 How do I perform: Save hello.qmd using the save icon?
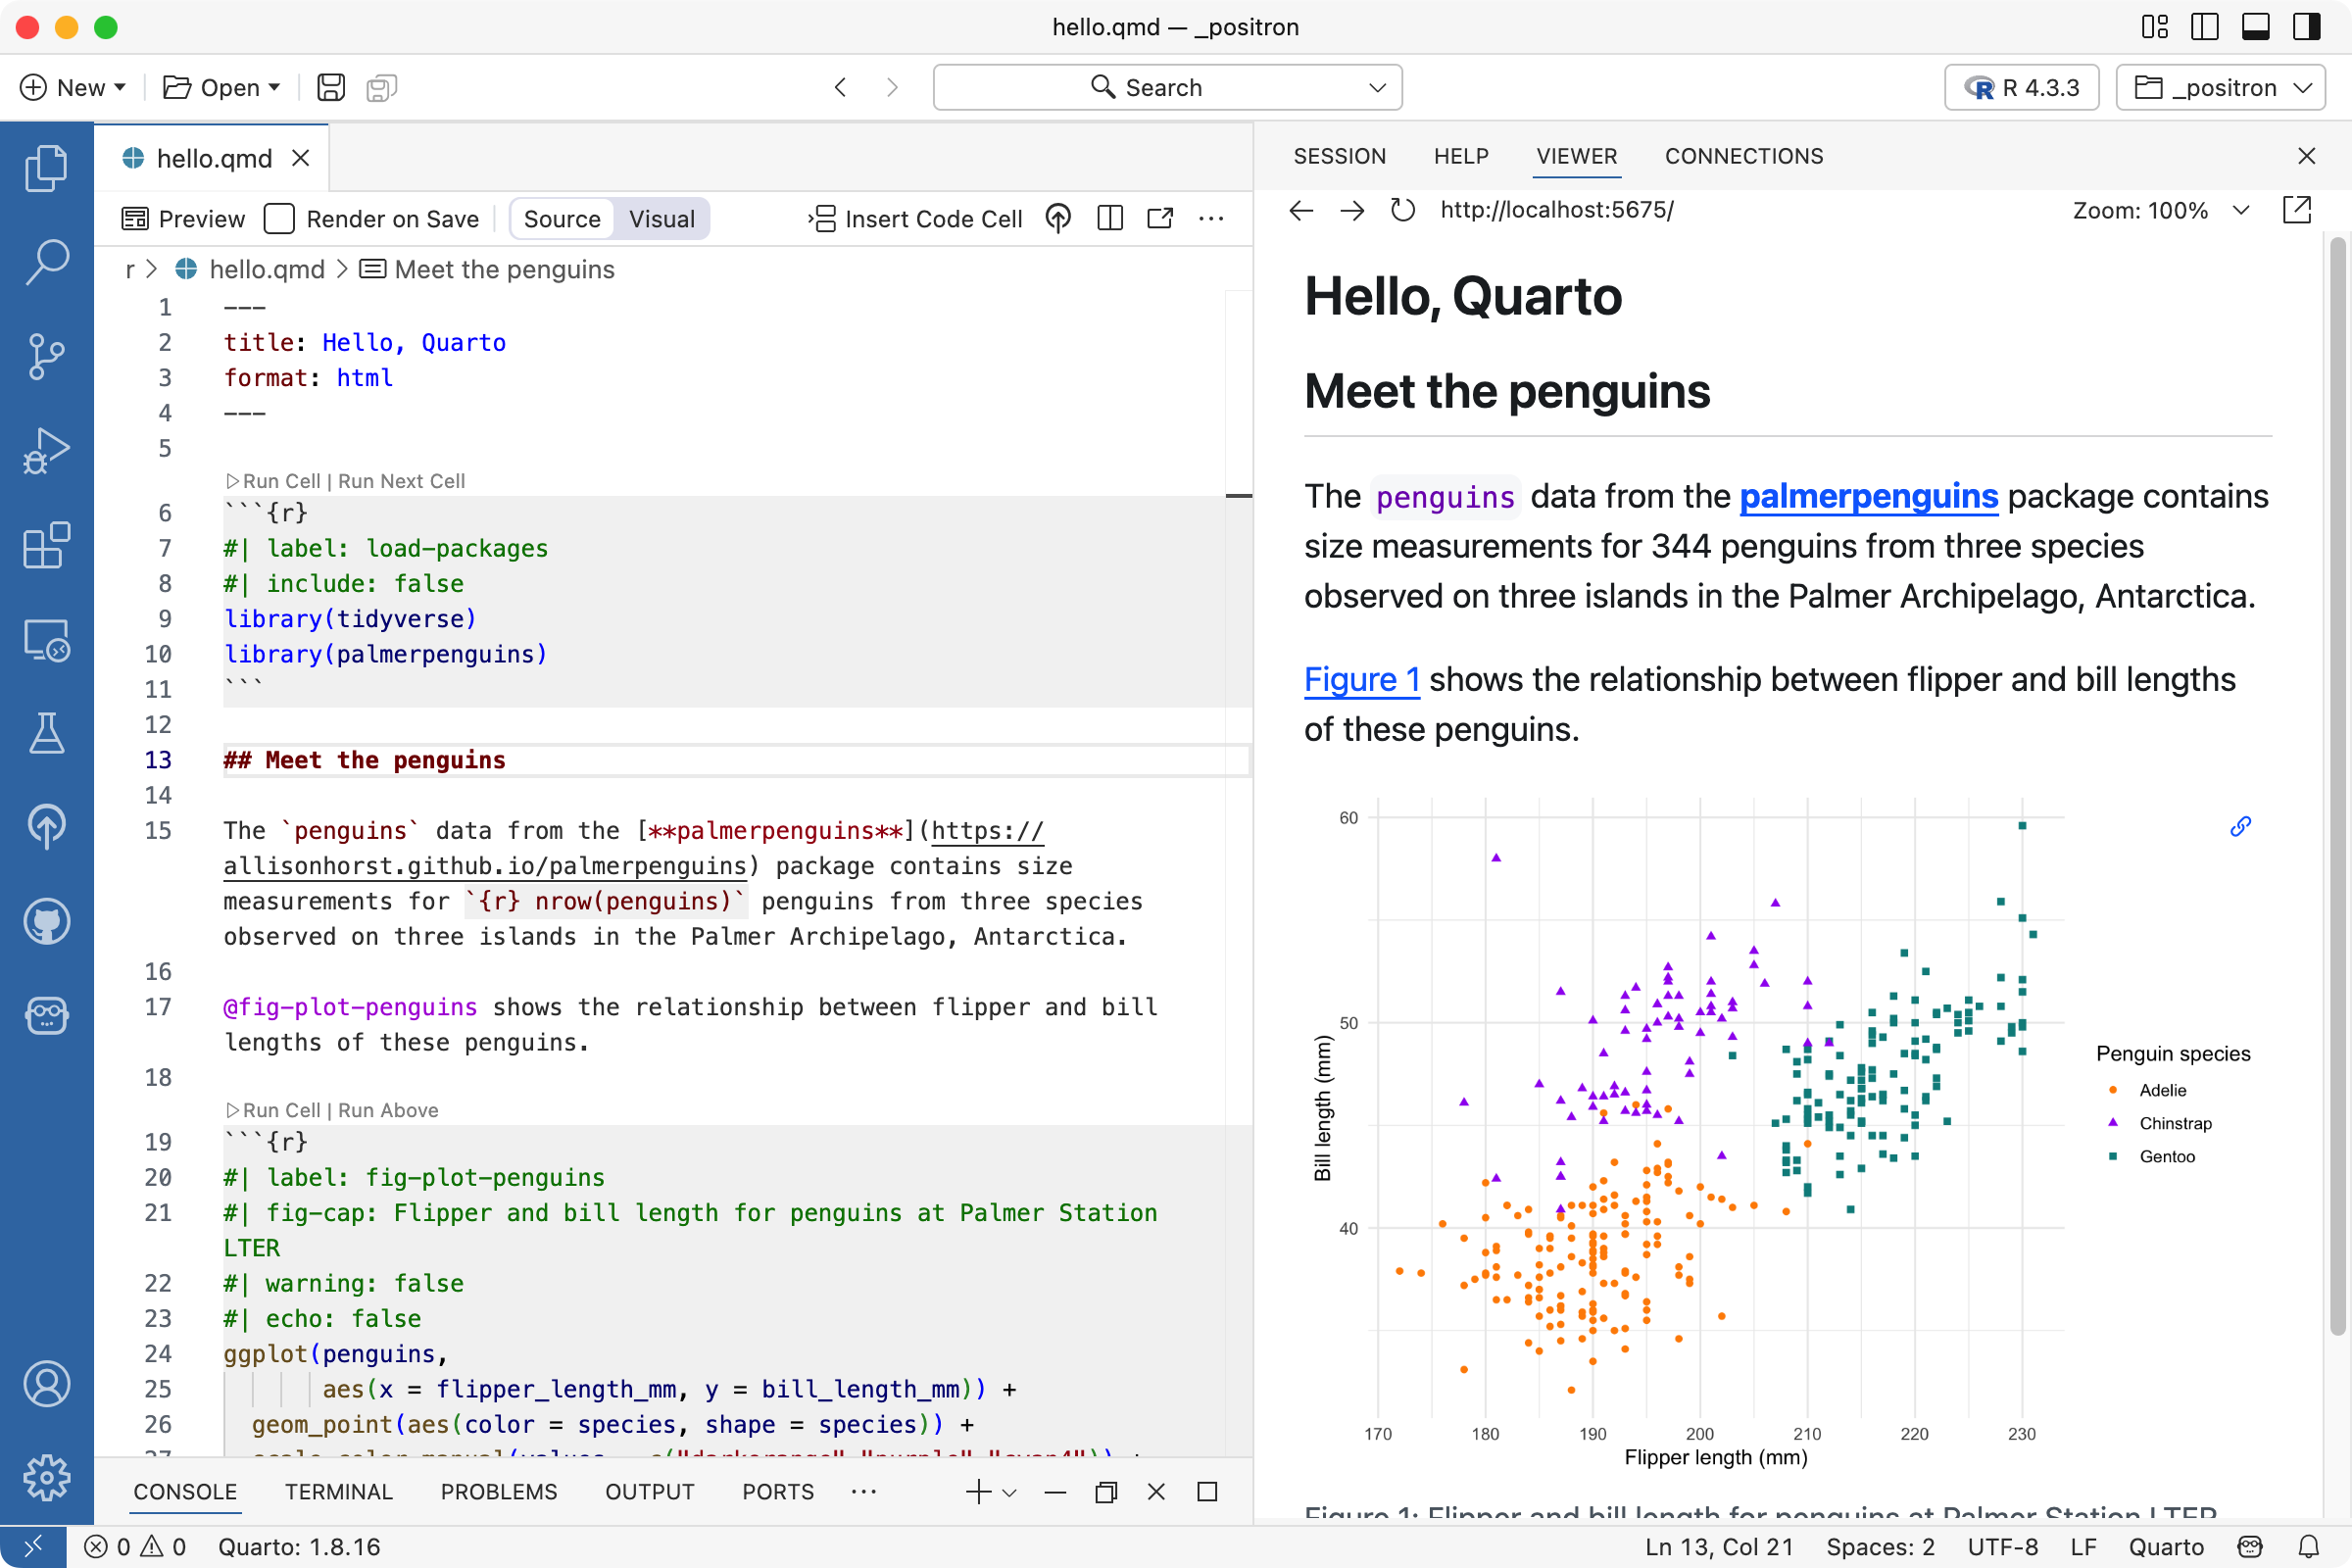click(x=330, y=87)
